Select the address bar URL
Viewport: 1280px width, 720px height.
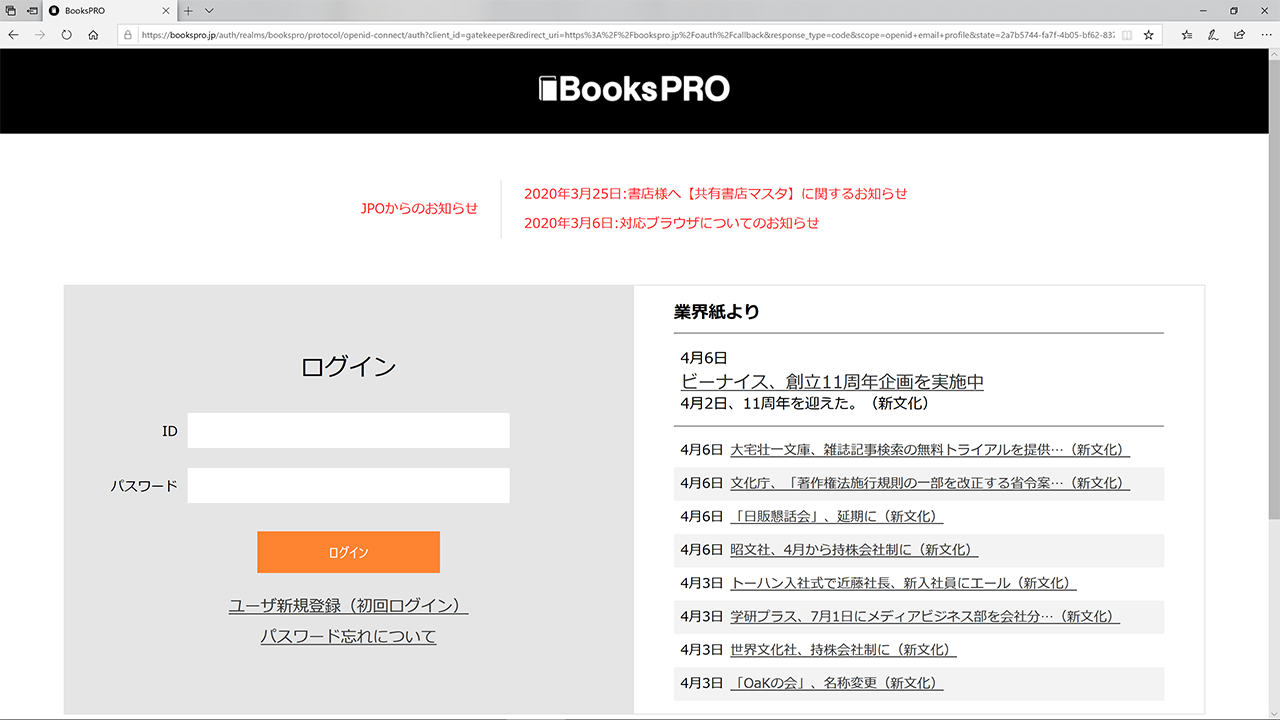pos(628,34)
